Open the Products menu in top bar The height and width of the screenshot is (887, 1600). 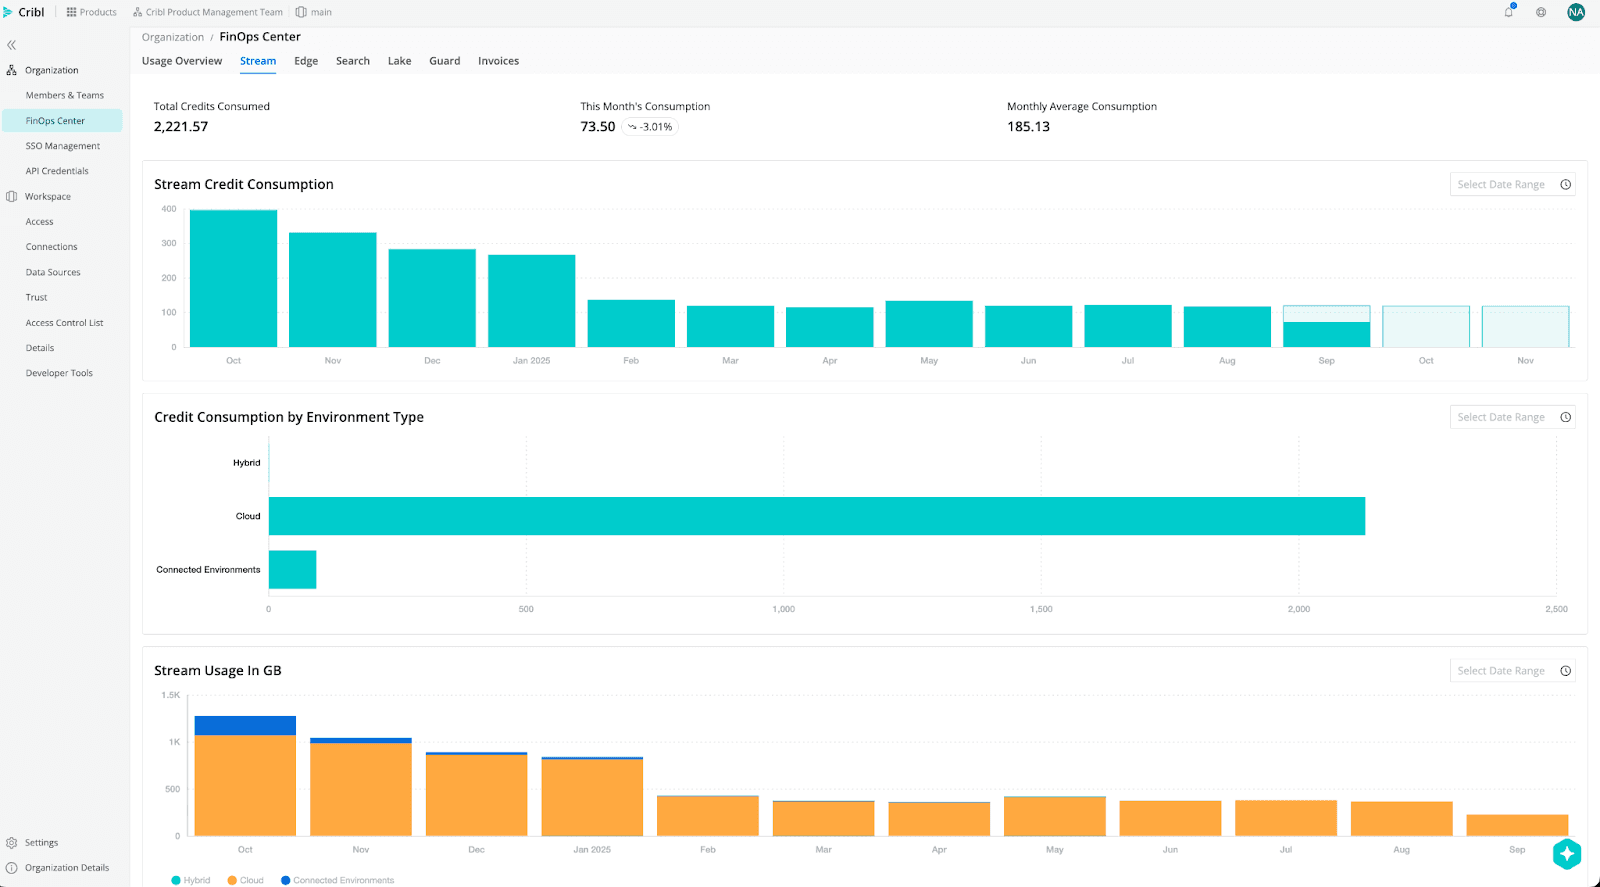[x=91, y=12]
